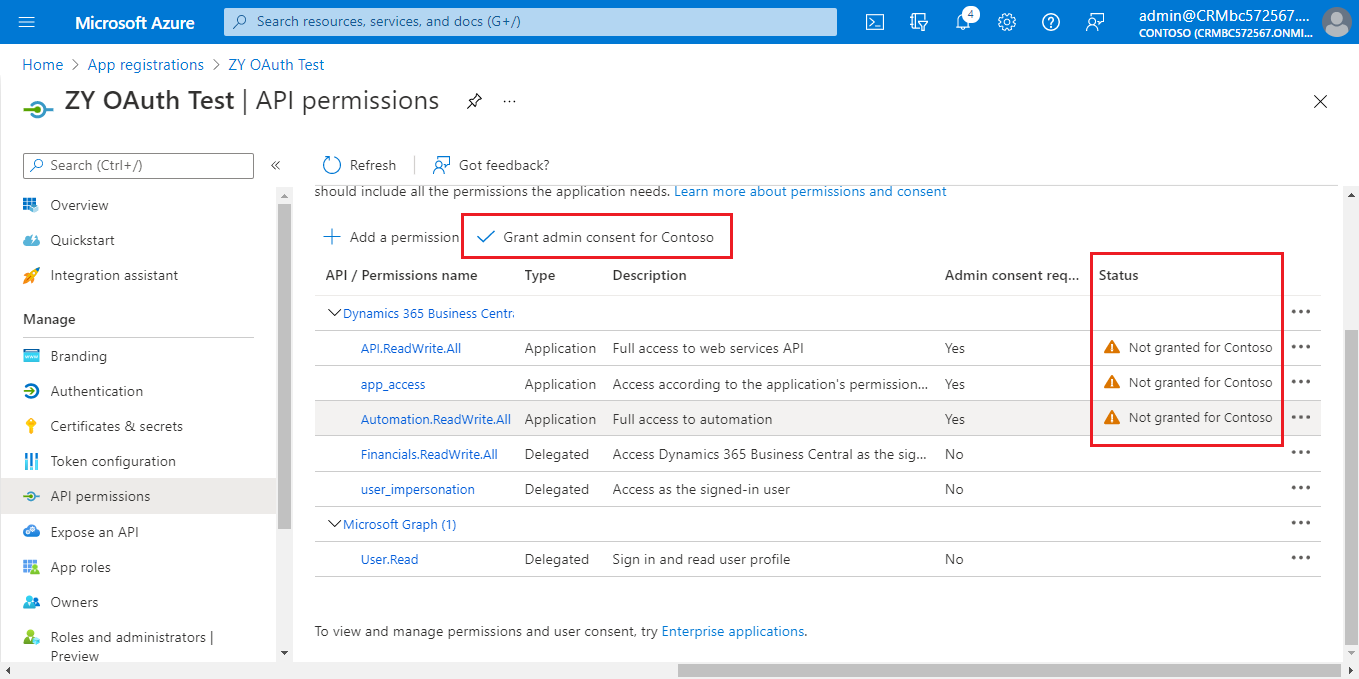The width and height of the screenshot is (1359, 679).
Task: Open the notifications bell
Action: pyautogui.click(x=962, y=21)
